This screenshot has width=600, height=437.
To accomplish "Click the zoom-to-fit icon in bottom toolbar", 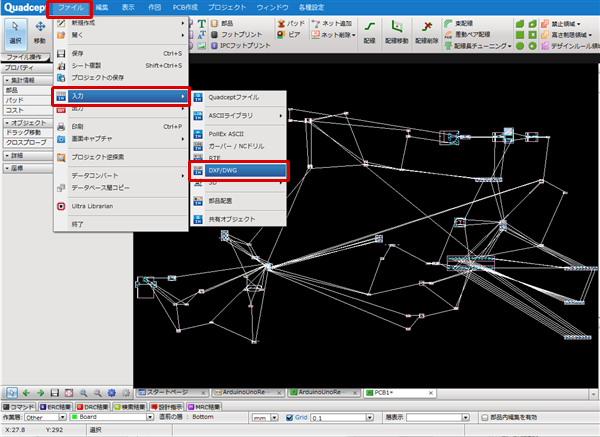I will (x=69, y=393).
